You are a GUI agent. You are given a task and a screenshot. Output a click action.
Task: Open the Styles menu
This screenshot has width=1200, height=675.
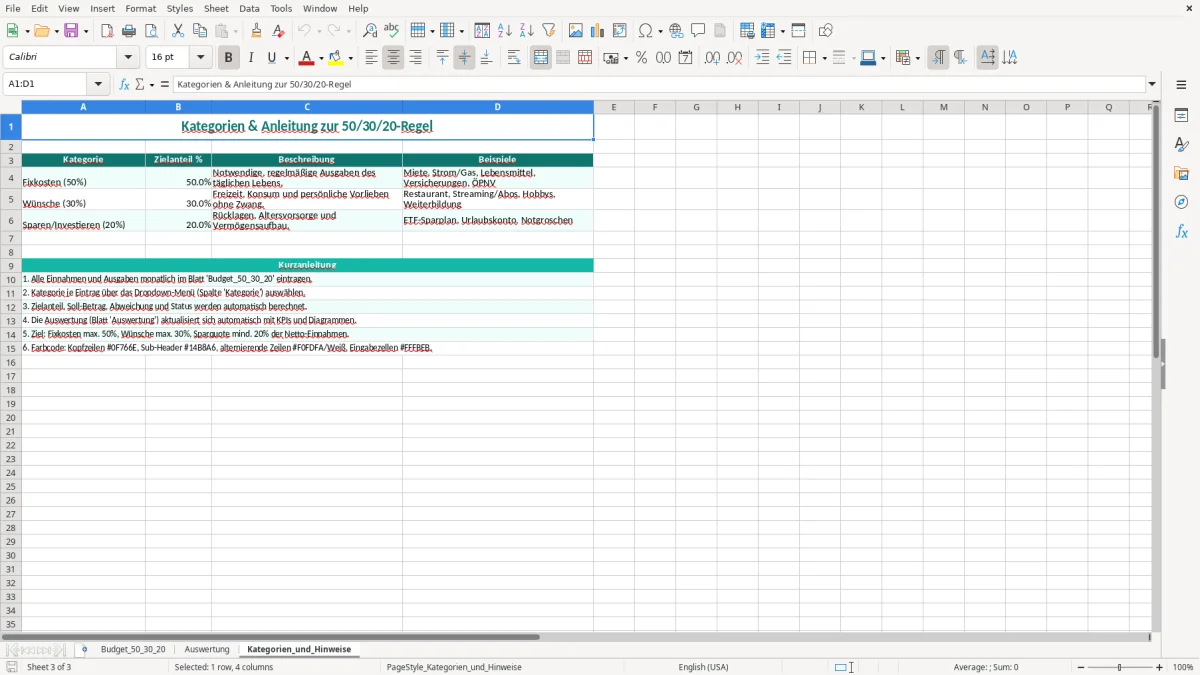[180, 8]
